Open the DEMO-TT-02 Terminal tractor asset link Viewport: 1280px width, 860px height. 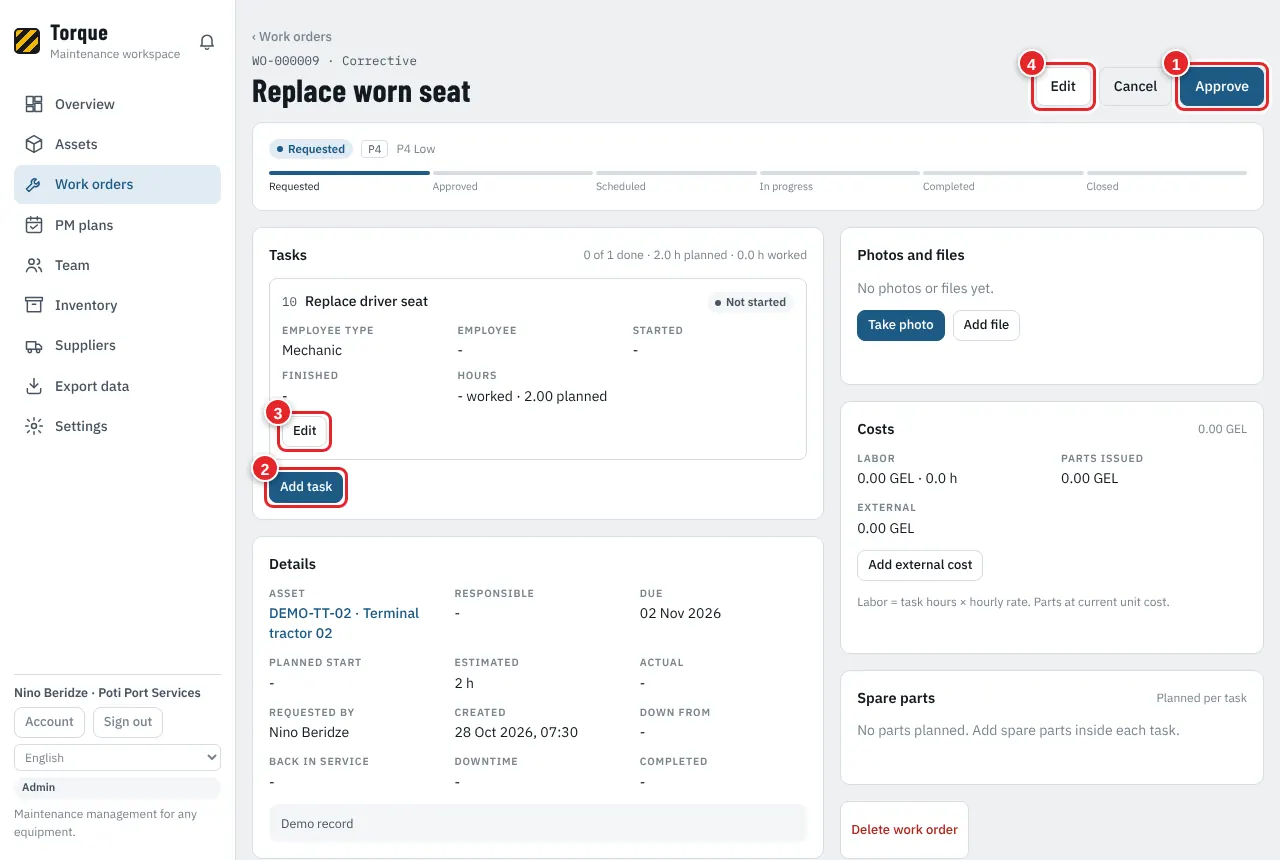pos(344,623)
